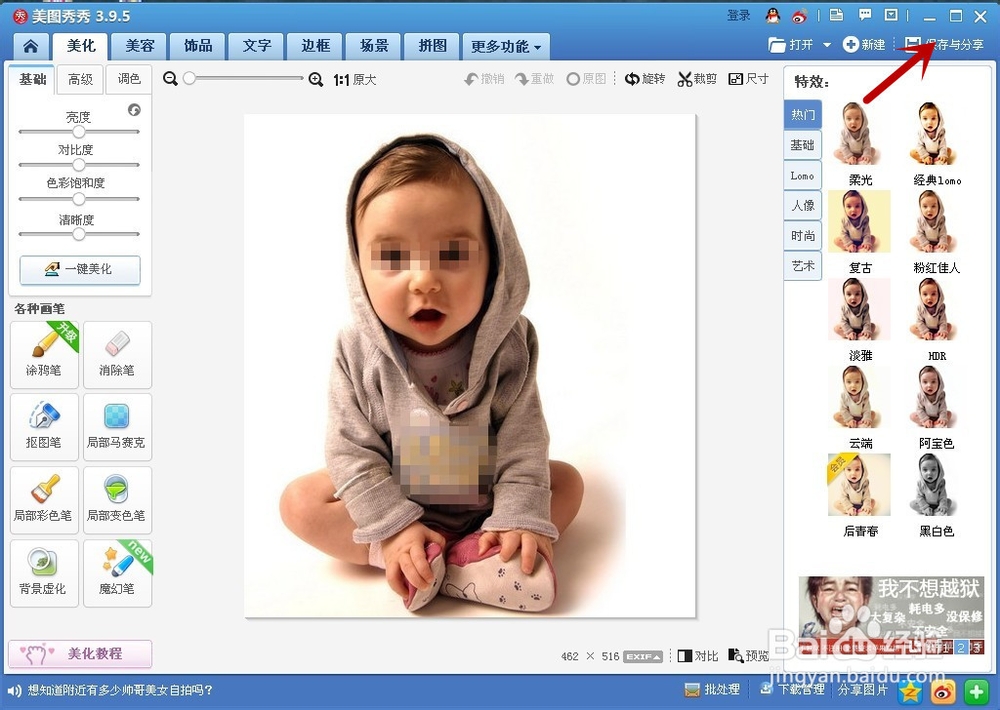
Task: Adjust the 清晰度 sharpness slider handle
Action: tap(78, 234)
